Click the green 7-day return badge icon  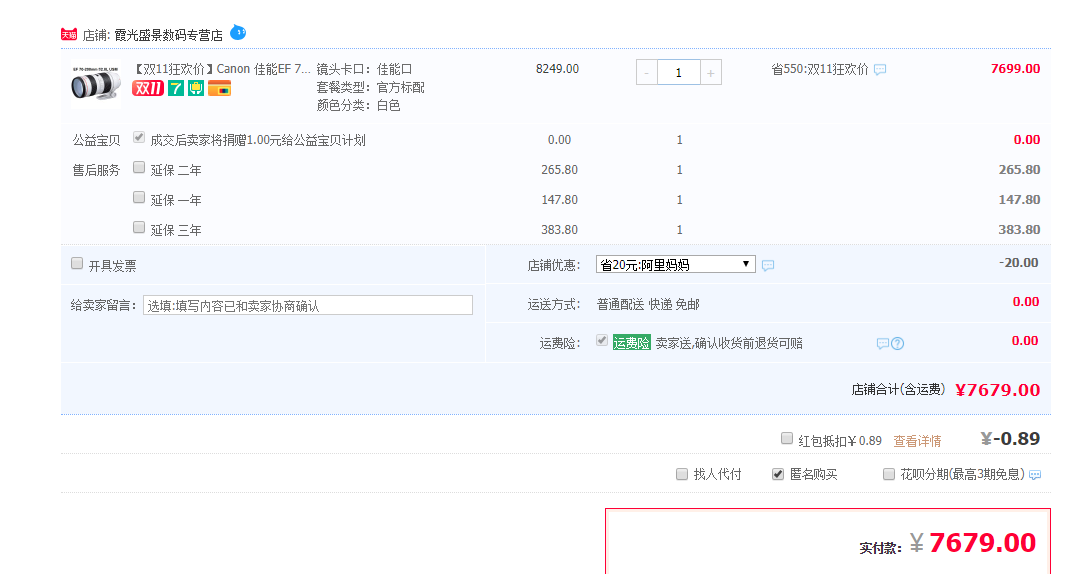[176, 88]
